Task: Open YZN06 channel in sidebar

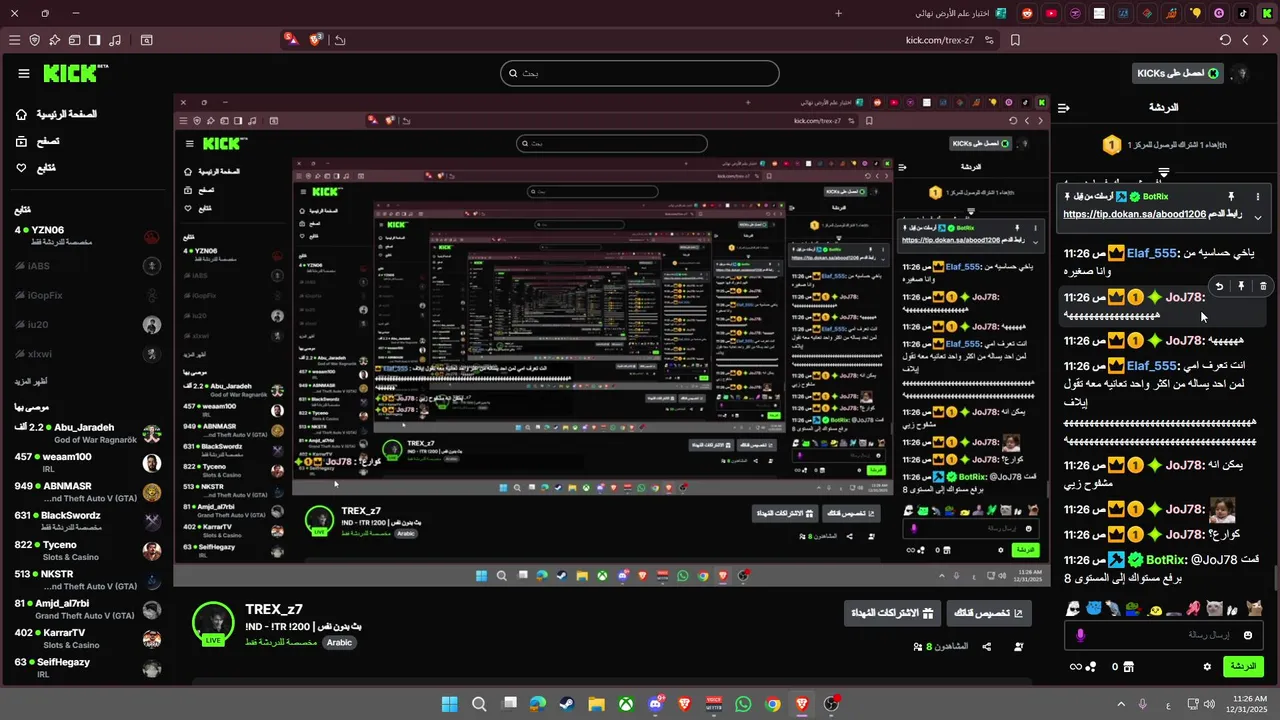Action: tap(87, 236)
